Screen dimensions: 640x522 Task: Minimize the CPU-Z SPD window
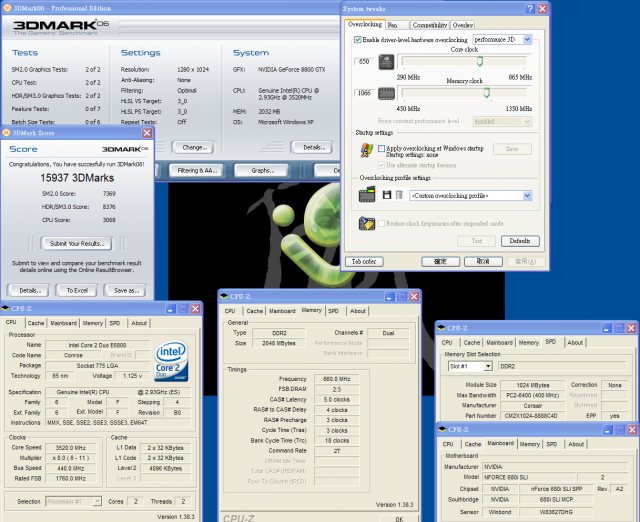(x=607, y=328)
